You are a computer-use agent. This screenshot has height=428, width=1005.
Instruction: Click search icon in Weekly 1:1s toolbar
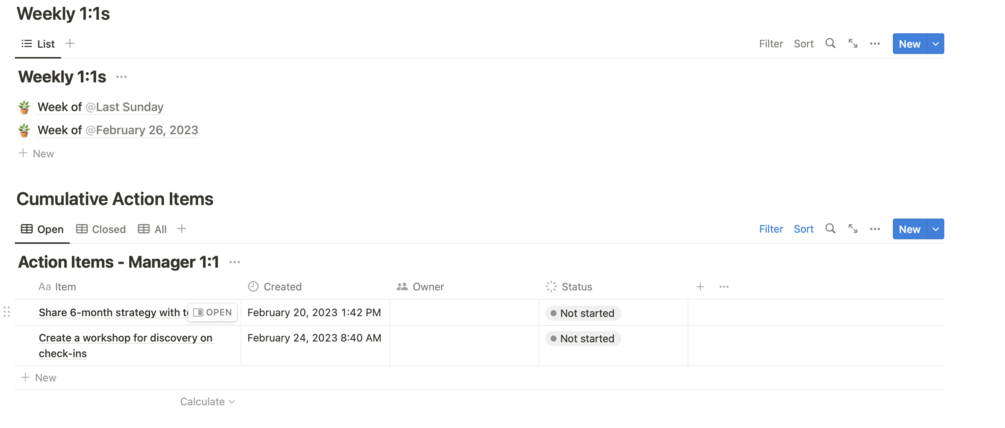[830, 44]
